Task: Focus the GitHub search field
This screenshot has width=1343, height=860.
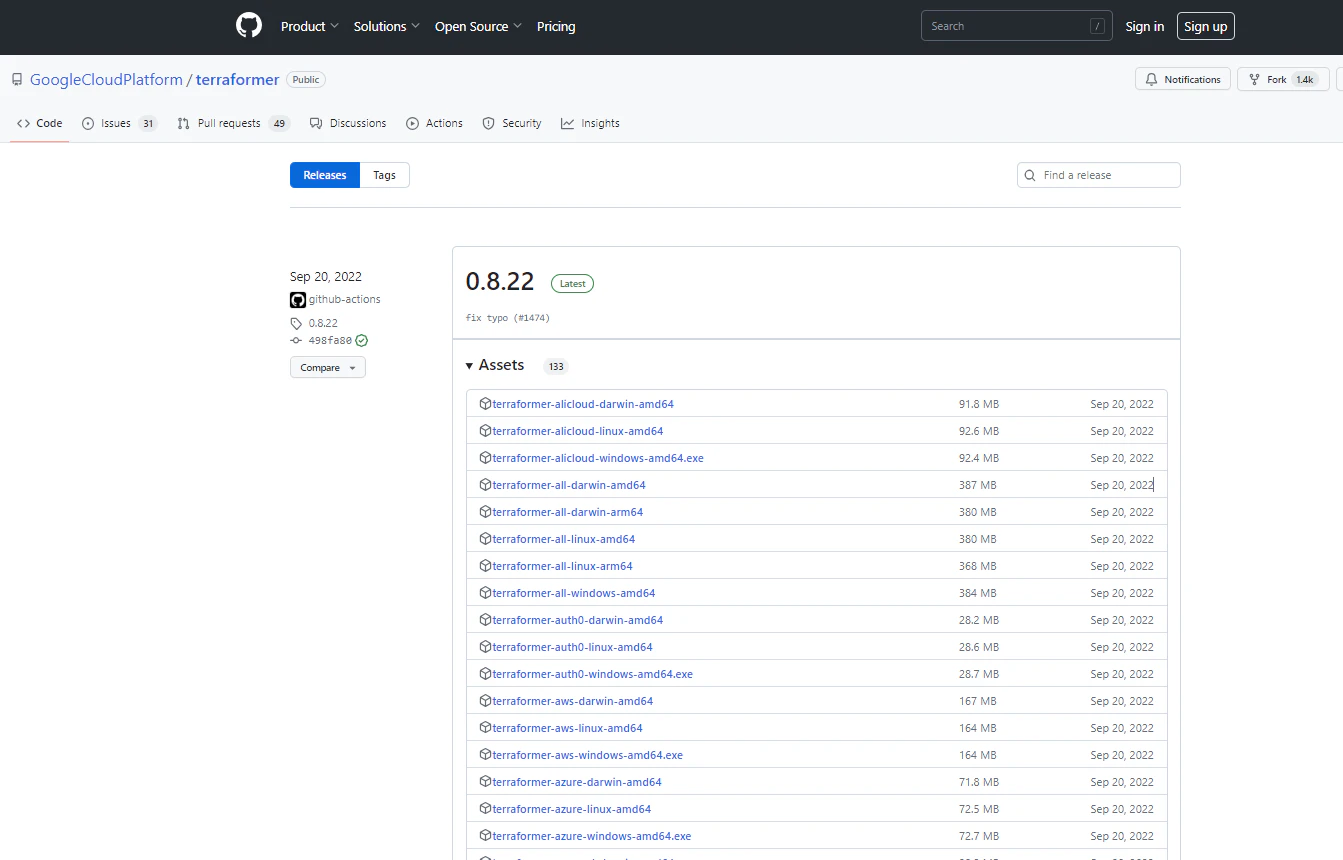Action: pos(1017,27)
